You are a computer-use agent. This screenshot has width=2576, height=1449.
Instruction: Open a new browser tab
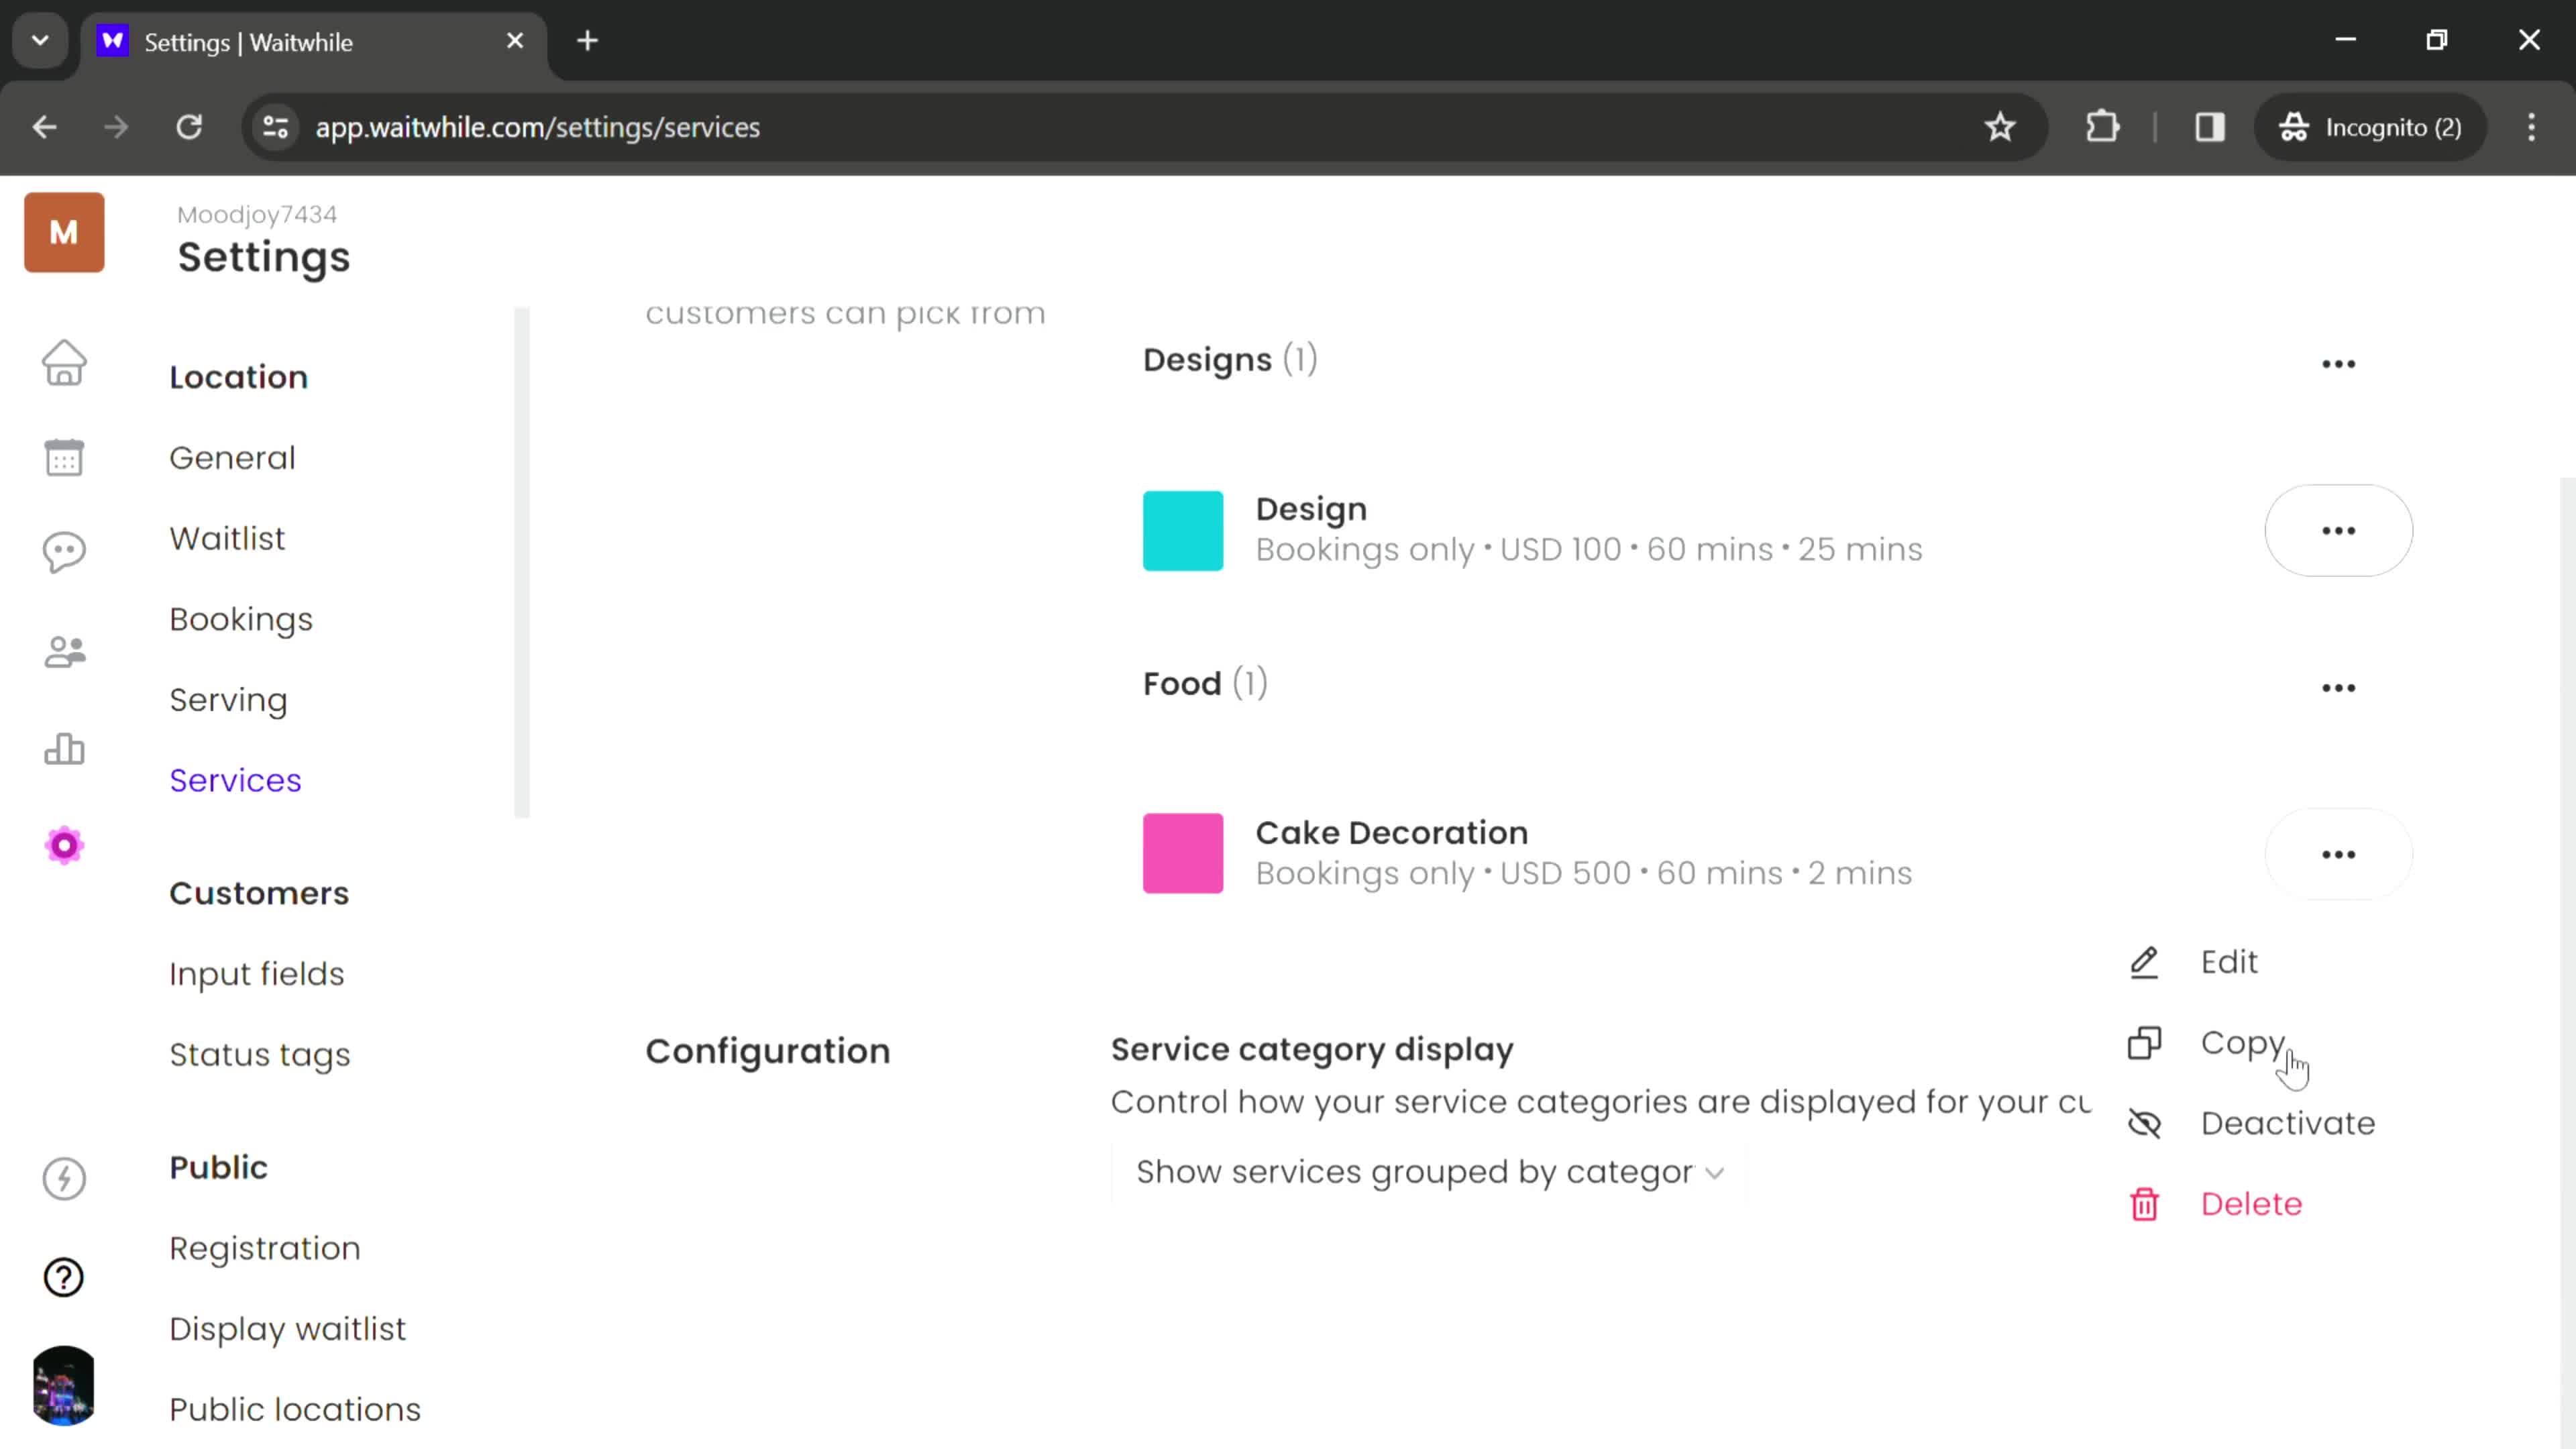pyautogui.click(x=588, y=41)
